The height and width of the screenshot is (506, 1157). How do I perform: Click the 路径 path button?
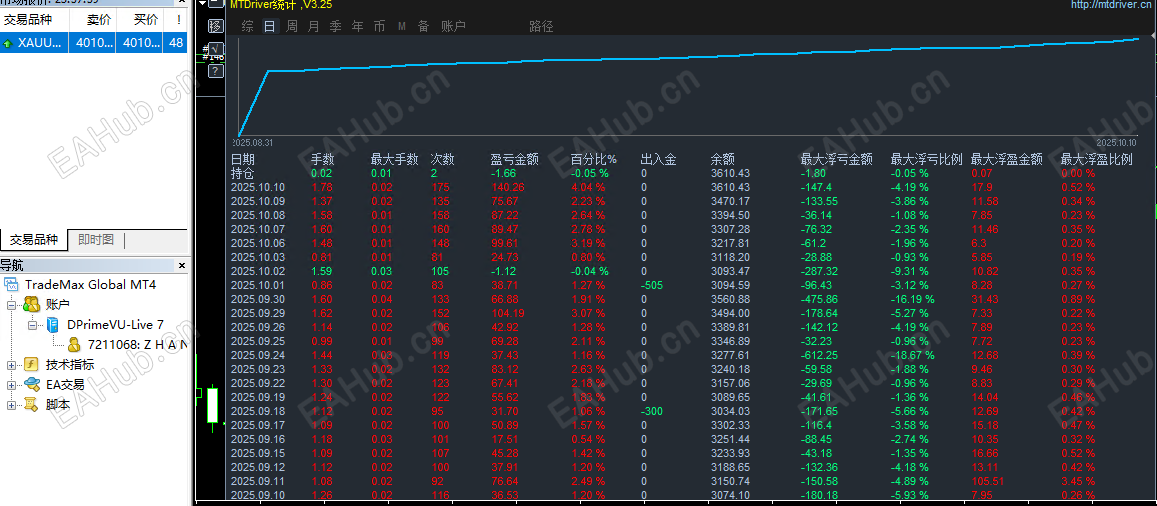[x=542, y=27]
